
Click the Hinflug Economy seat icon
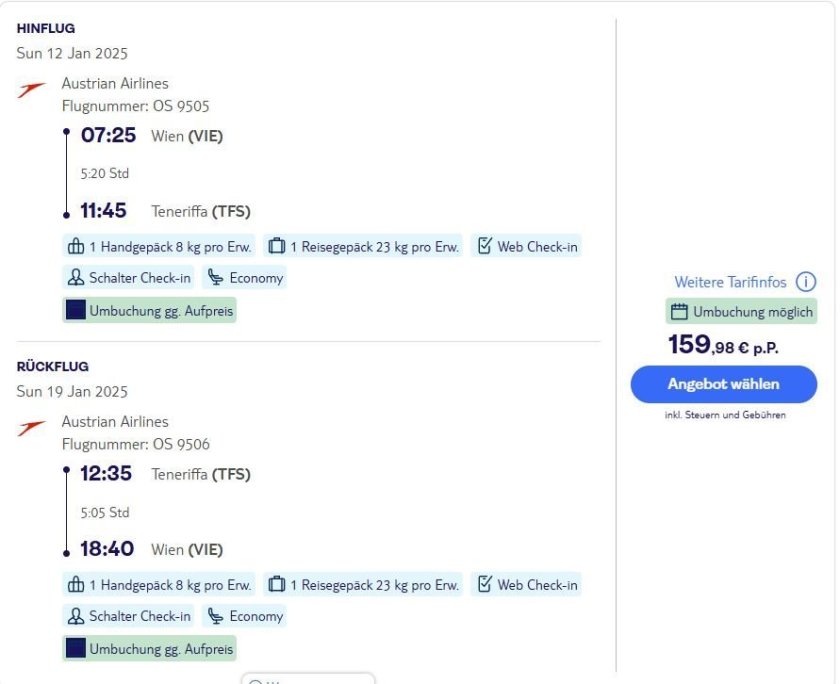pos(216,278)
